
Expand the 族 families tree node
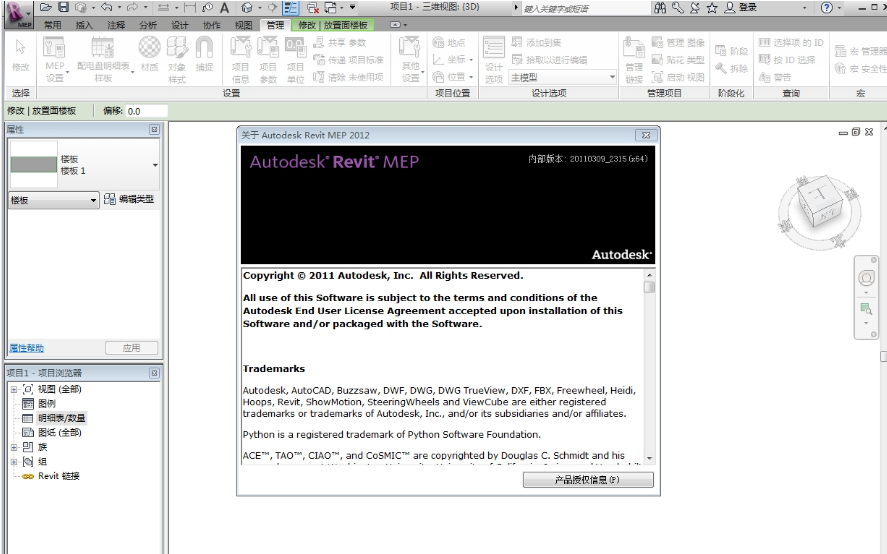point(14,447)
